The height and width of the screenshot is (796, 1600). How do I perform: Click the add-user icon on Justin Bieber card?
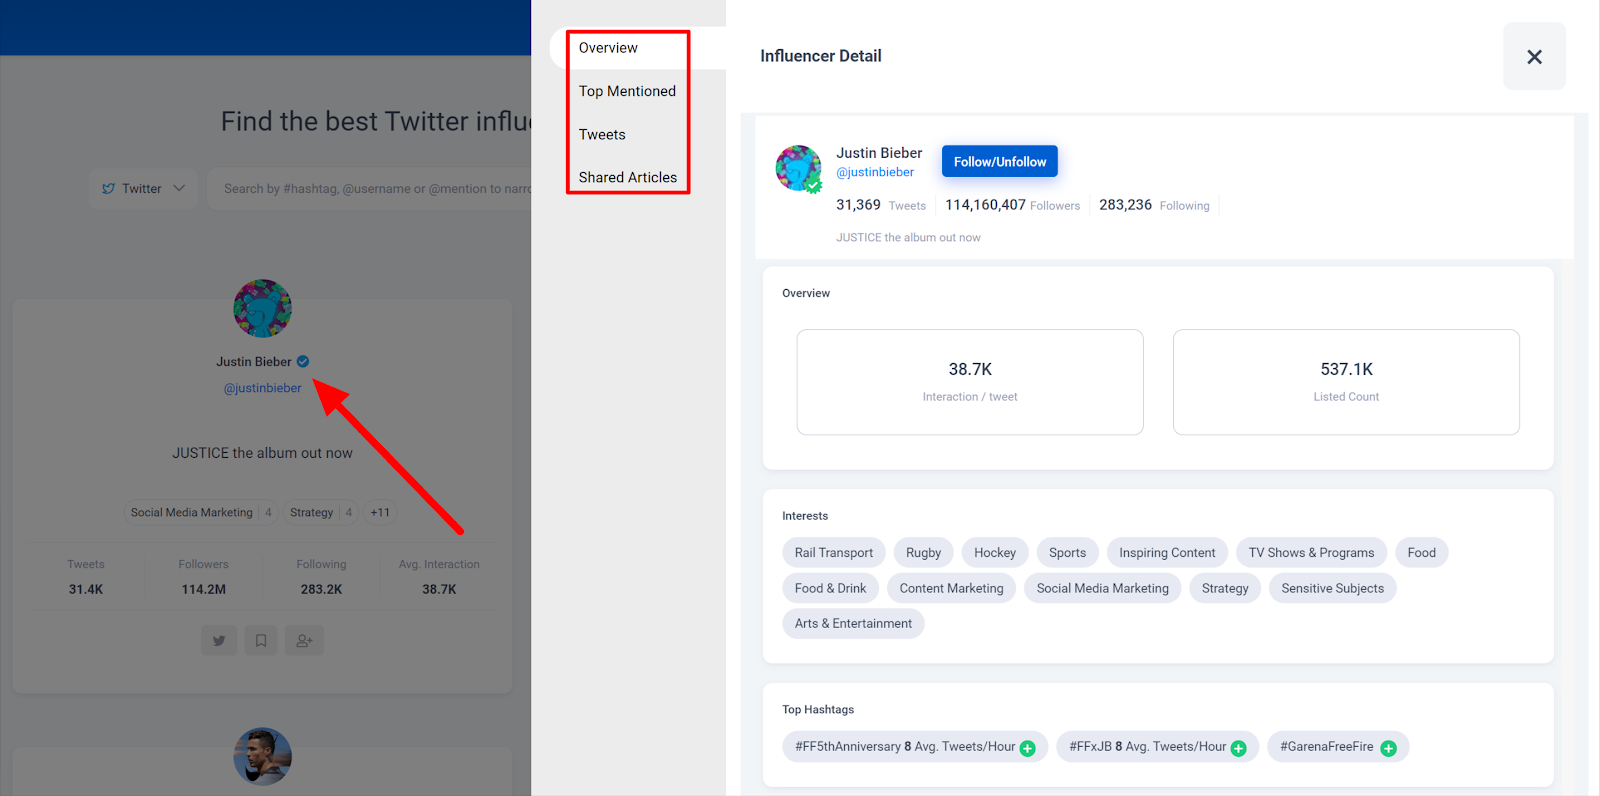tap(304, 641)
